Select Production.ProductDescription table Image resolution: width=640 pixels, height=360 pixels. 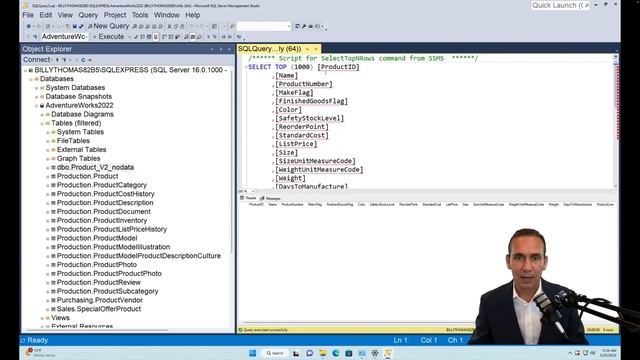[105, 203]
